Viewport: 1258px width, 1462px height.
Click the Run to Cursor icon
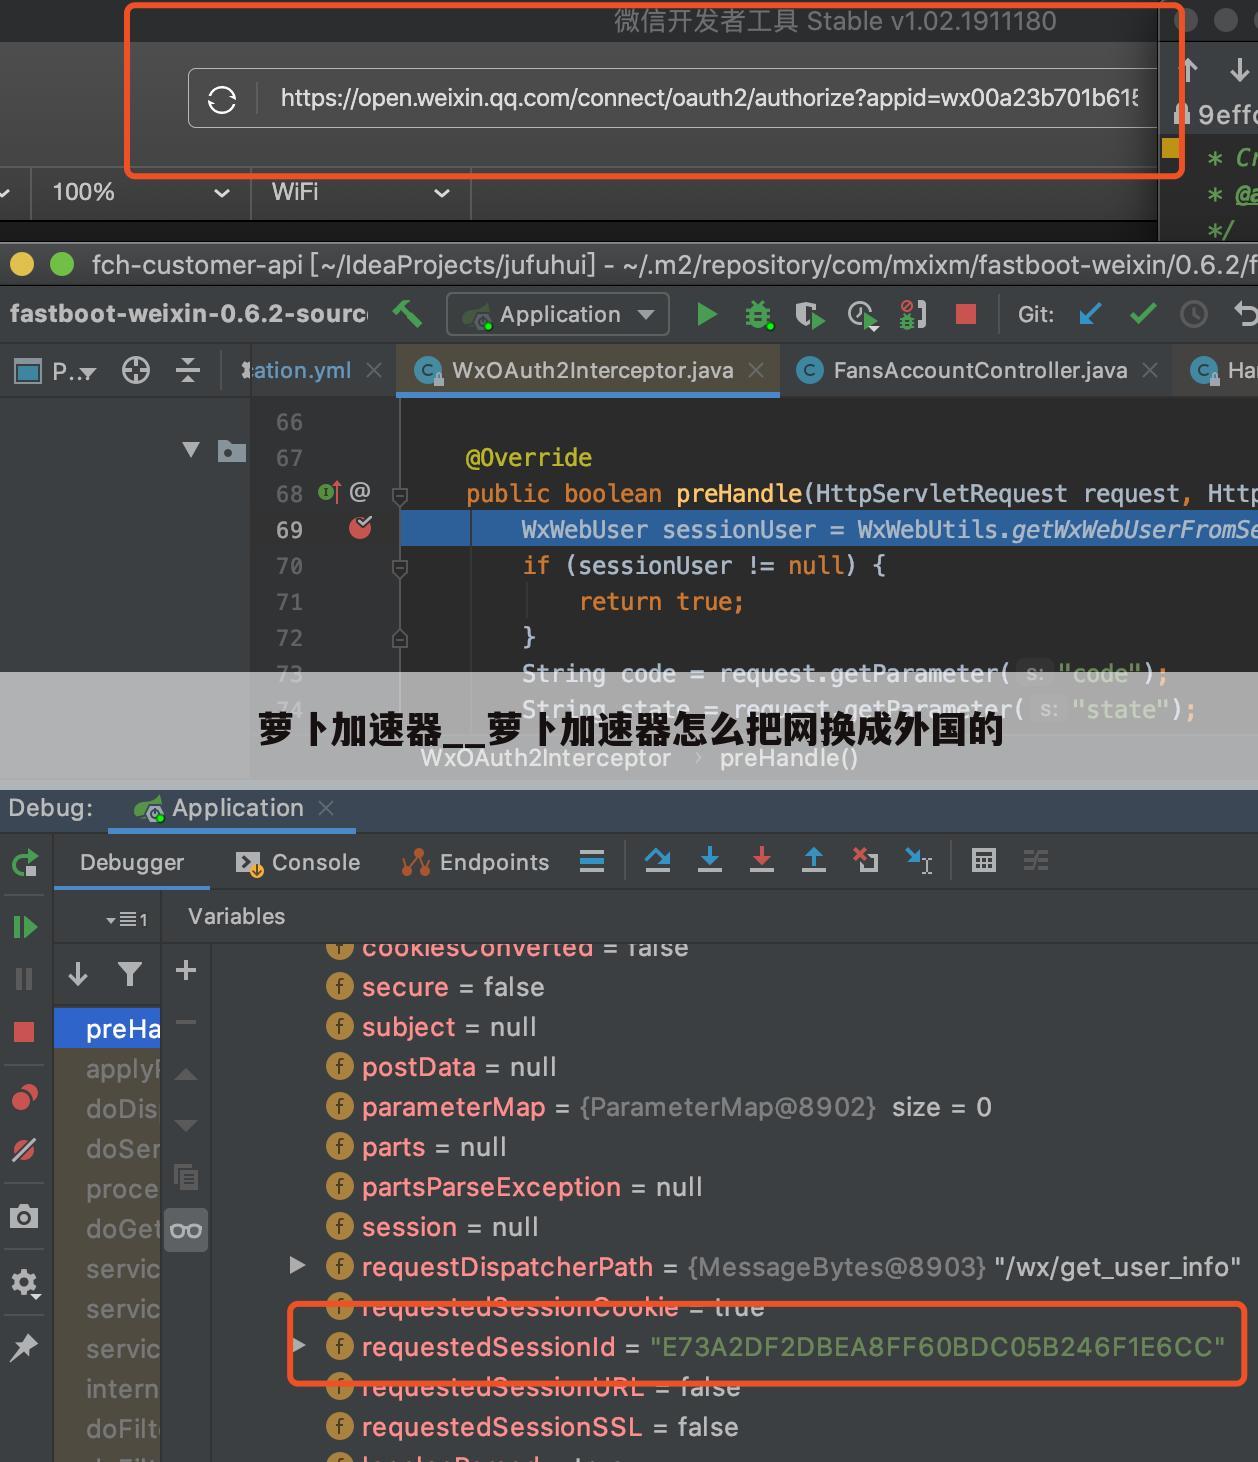pos(918,860)
